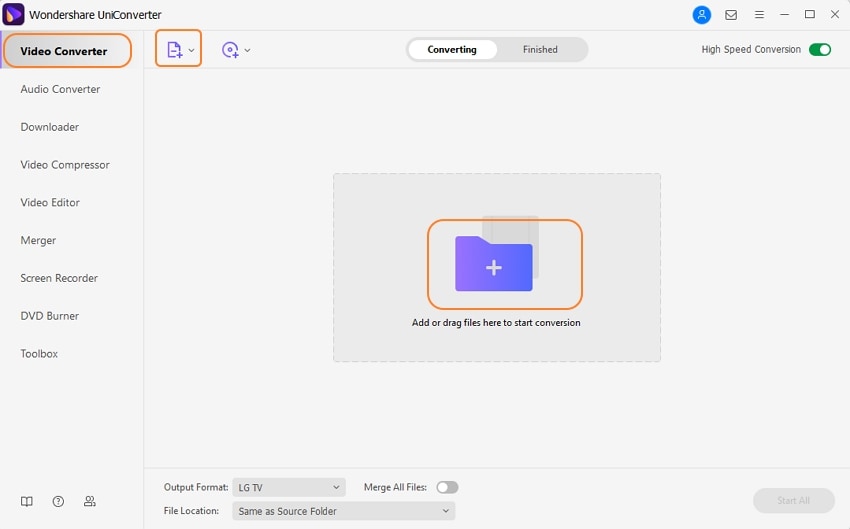Open Merger from sidebar
This screenshot has width=850, height=529.
pos(38,240)
